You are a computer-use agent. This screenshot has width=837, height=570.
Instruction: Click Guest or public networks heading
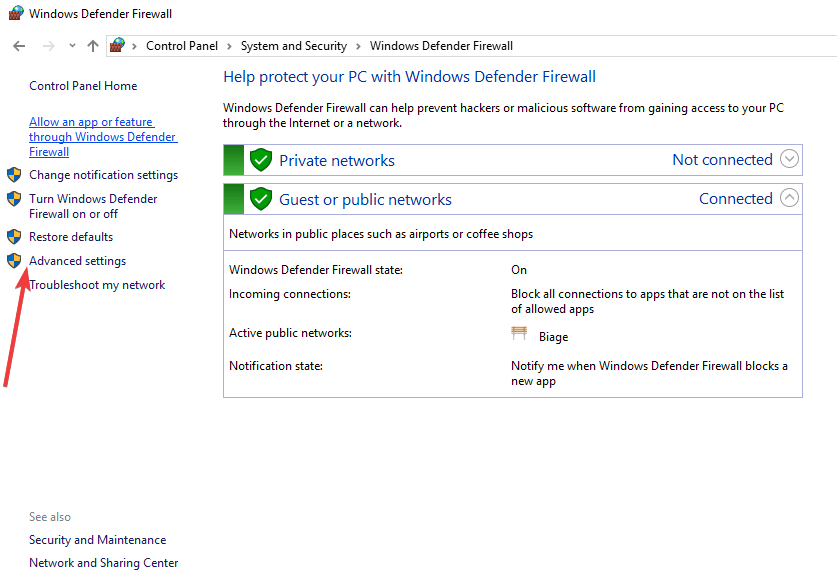[365, 200]
